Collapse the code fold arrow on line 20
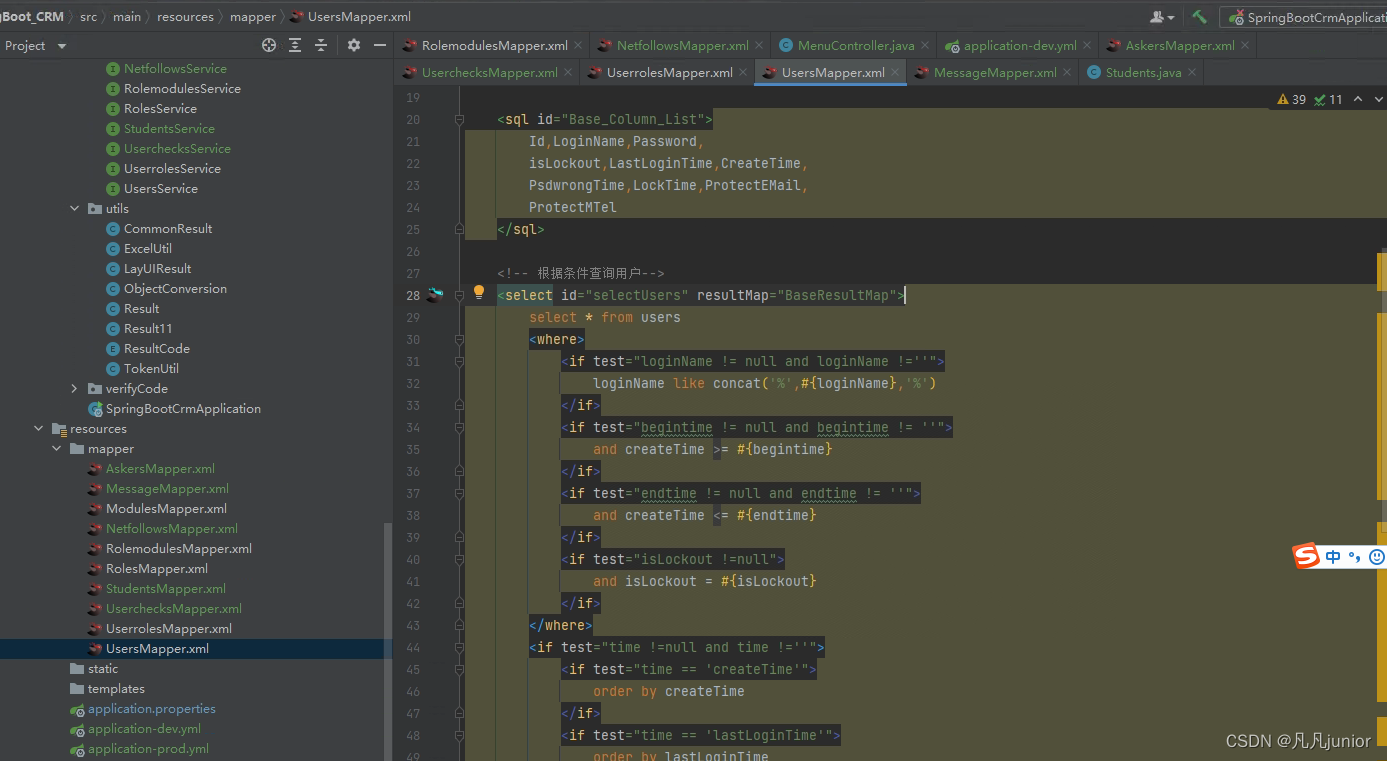Image resolution: width=1387 pixels, height=761 pixels. (x=457, y=119)
